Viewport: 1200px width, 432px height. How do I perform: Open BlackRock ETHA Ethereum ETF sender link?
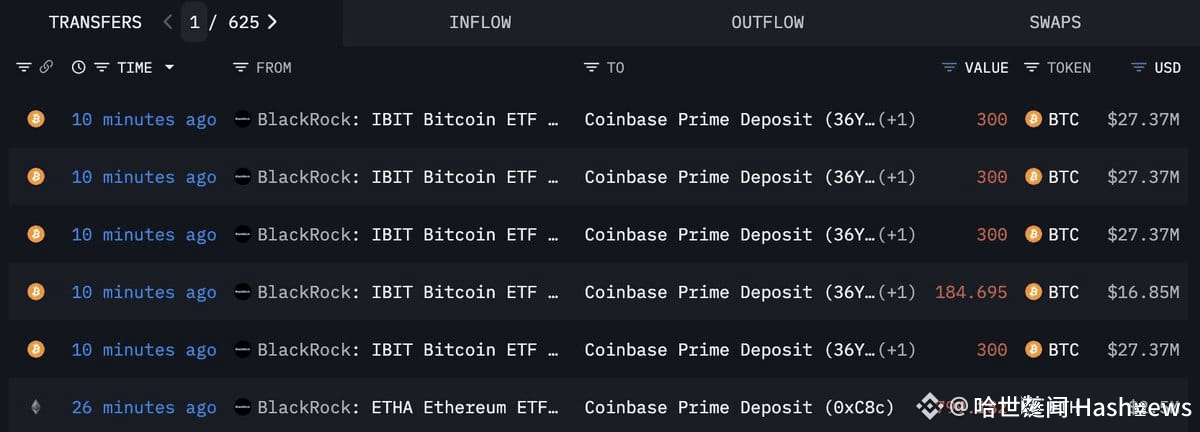[x=396, y=407]
